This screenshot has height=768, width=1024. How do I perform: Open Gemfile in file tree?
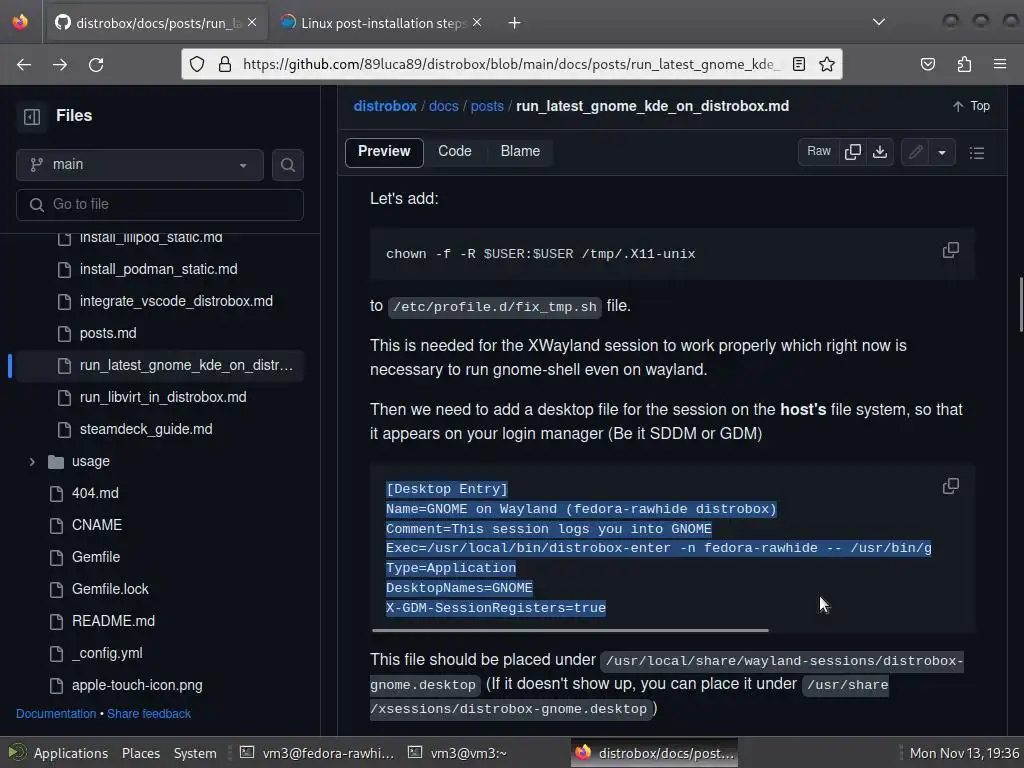coord(96,557)
